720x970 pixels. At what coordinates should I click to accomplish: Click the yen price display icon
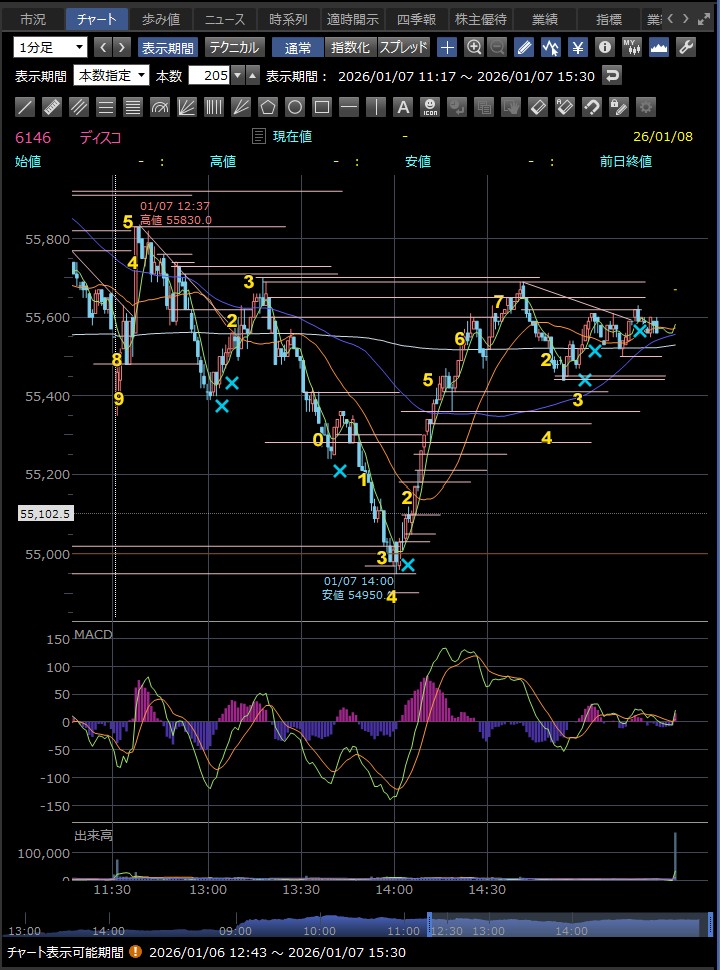coord(578,47)
